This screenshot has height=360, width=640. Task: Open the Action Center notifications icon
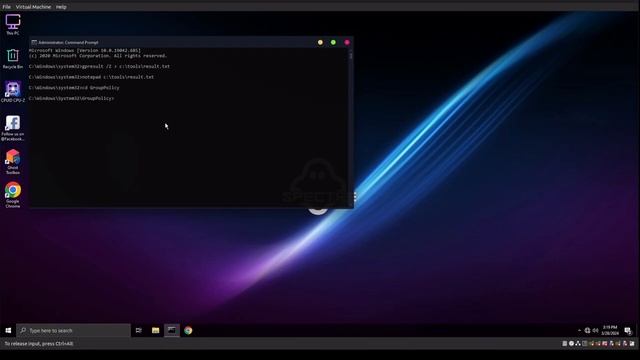tap(628, 330)
